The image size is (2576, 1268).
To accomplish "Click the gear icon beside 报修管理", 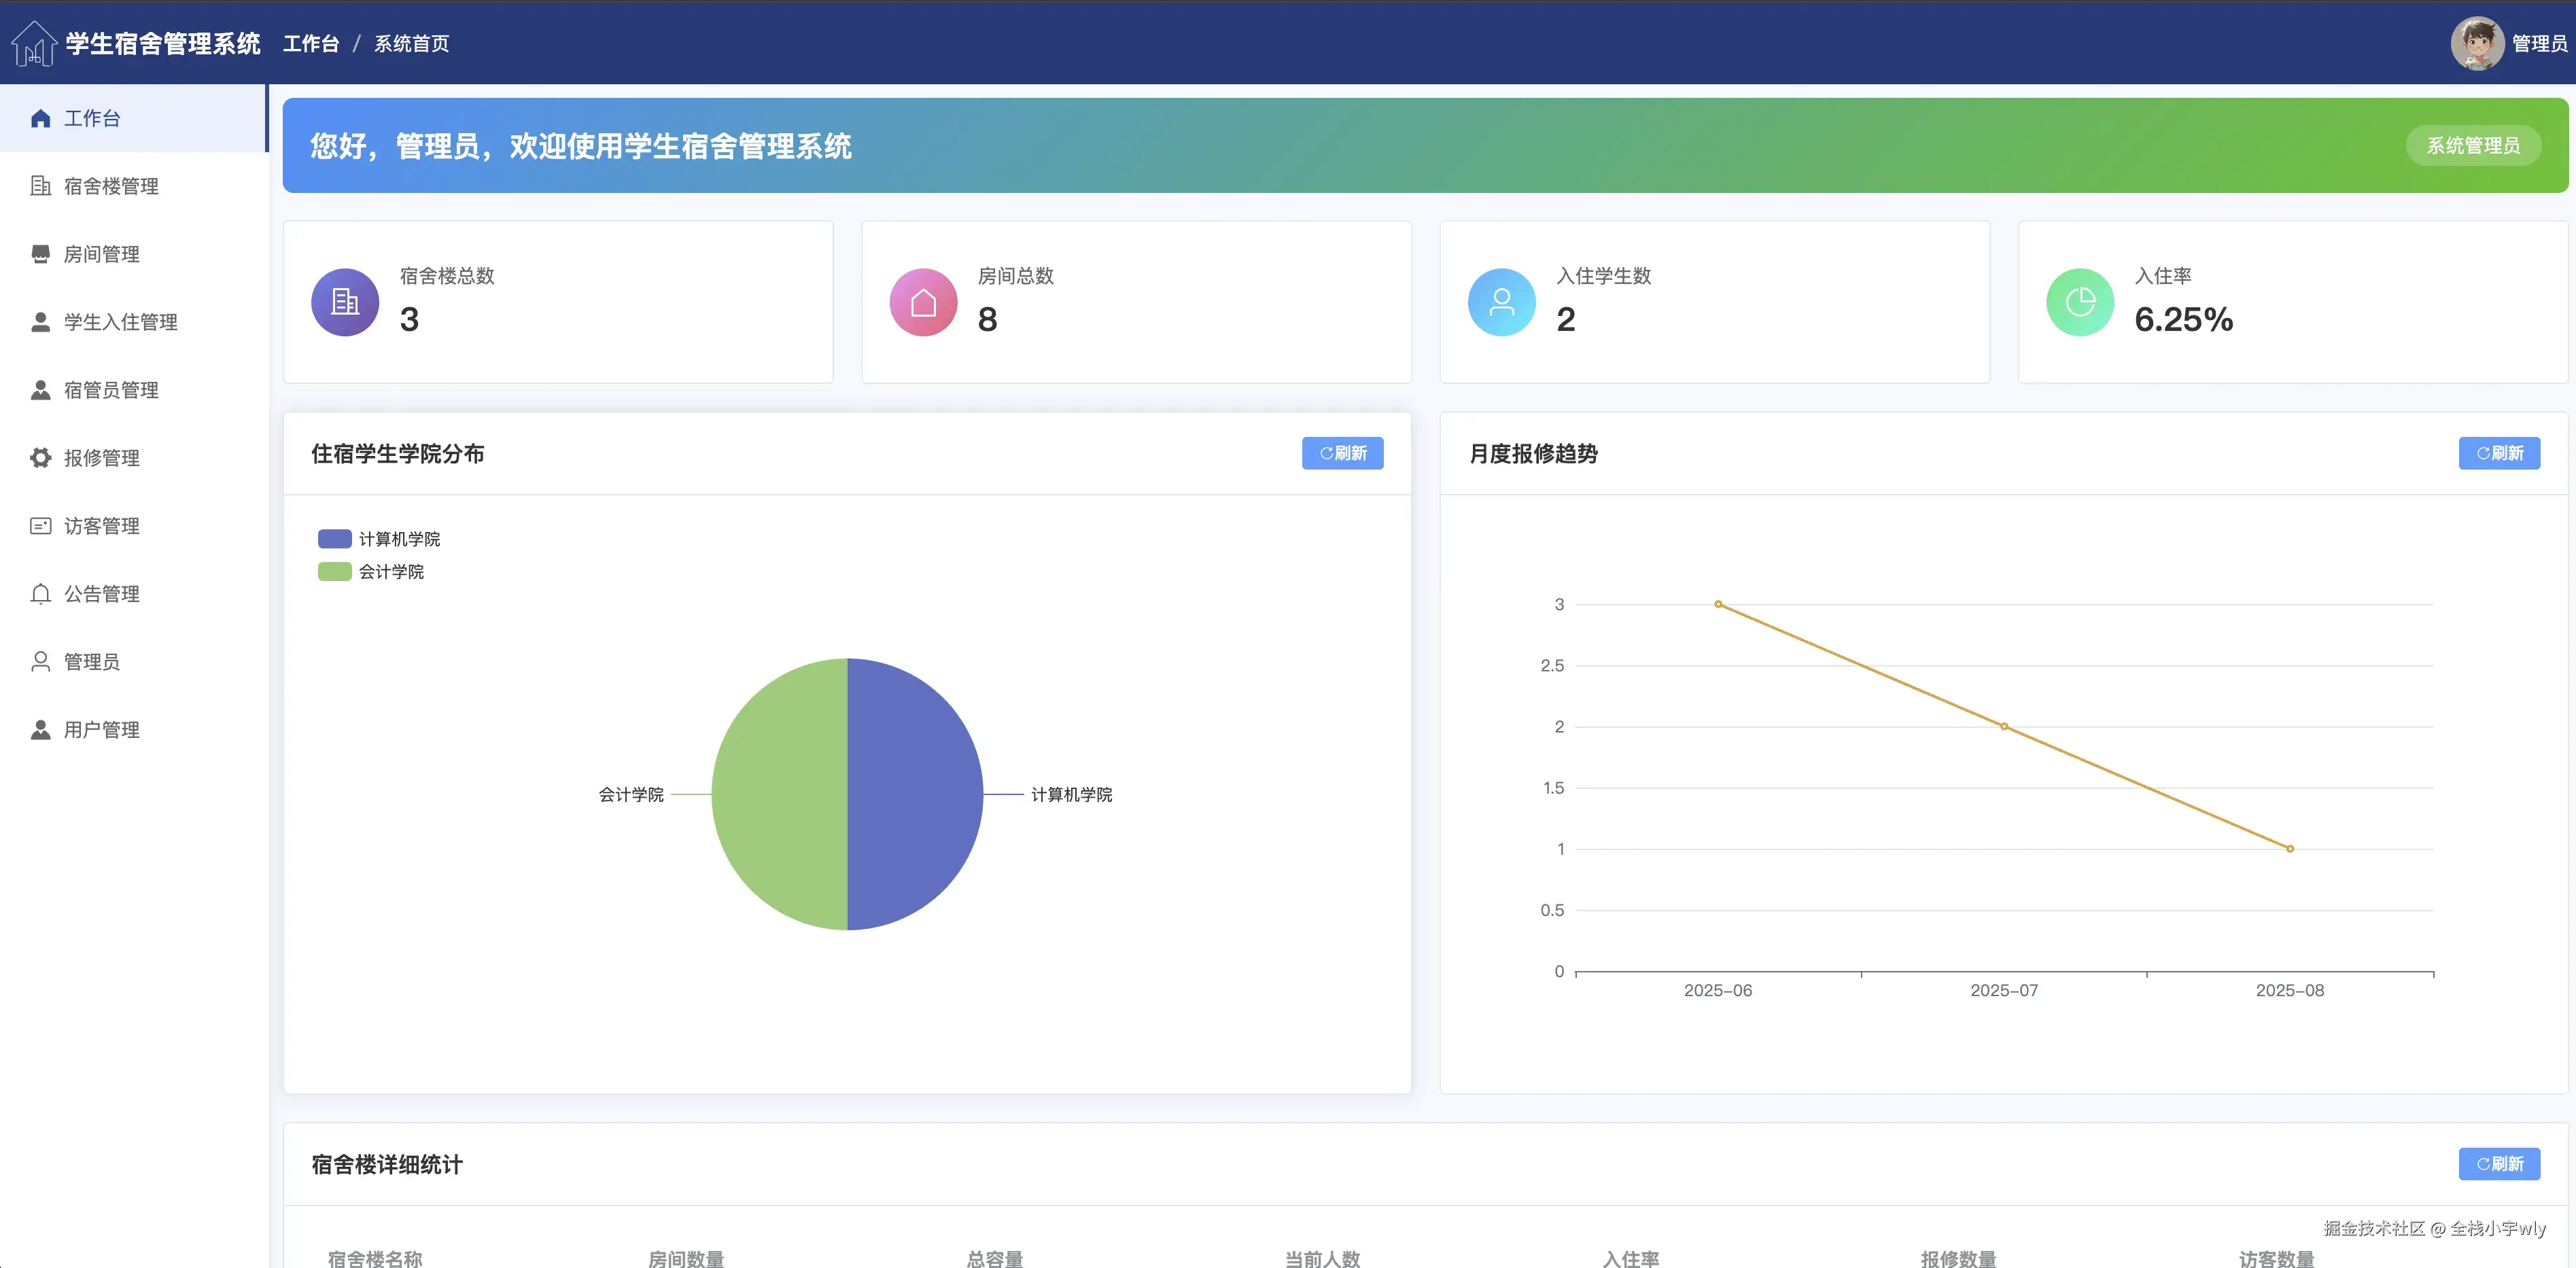I will [40, 458].
